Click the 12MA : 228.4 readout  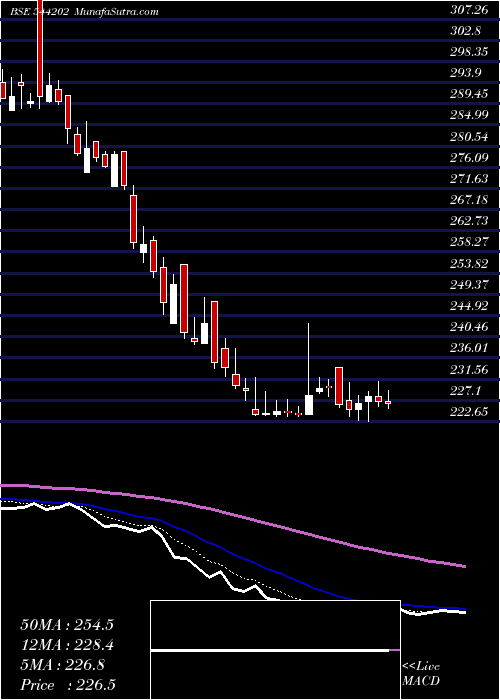point(67,645)
